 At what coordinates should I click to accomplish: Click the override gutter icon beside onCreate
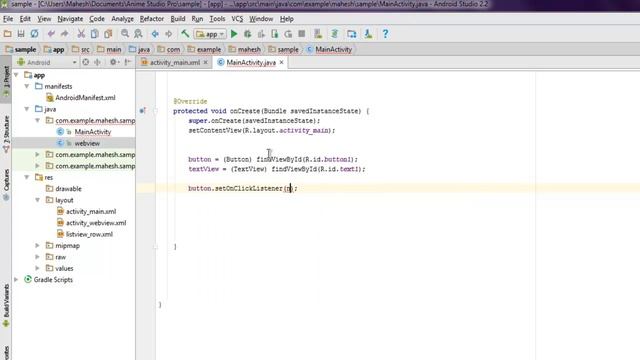pos(142,111)
